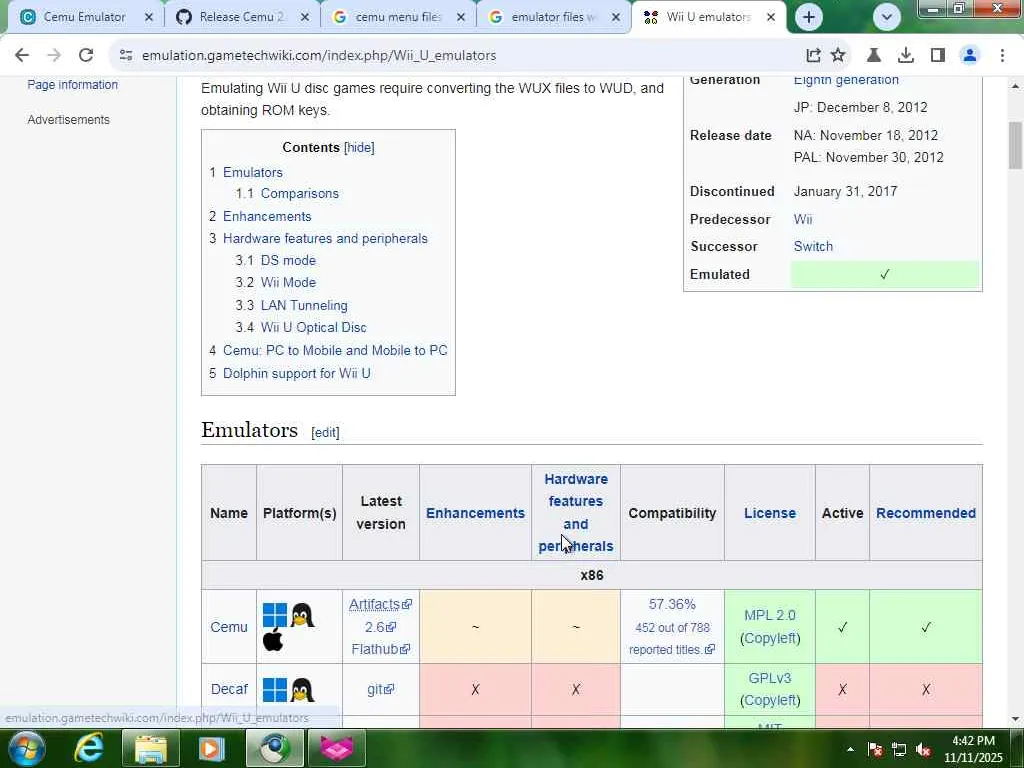Open the Page information sidebar link
The width and height of the screenshot is (1024, 768).
point(72,85)
